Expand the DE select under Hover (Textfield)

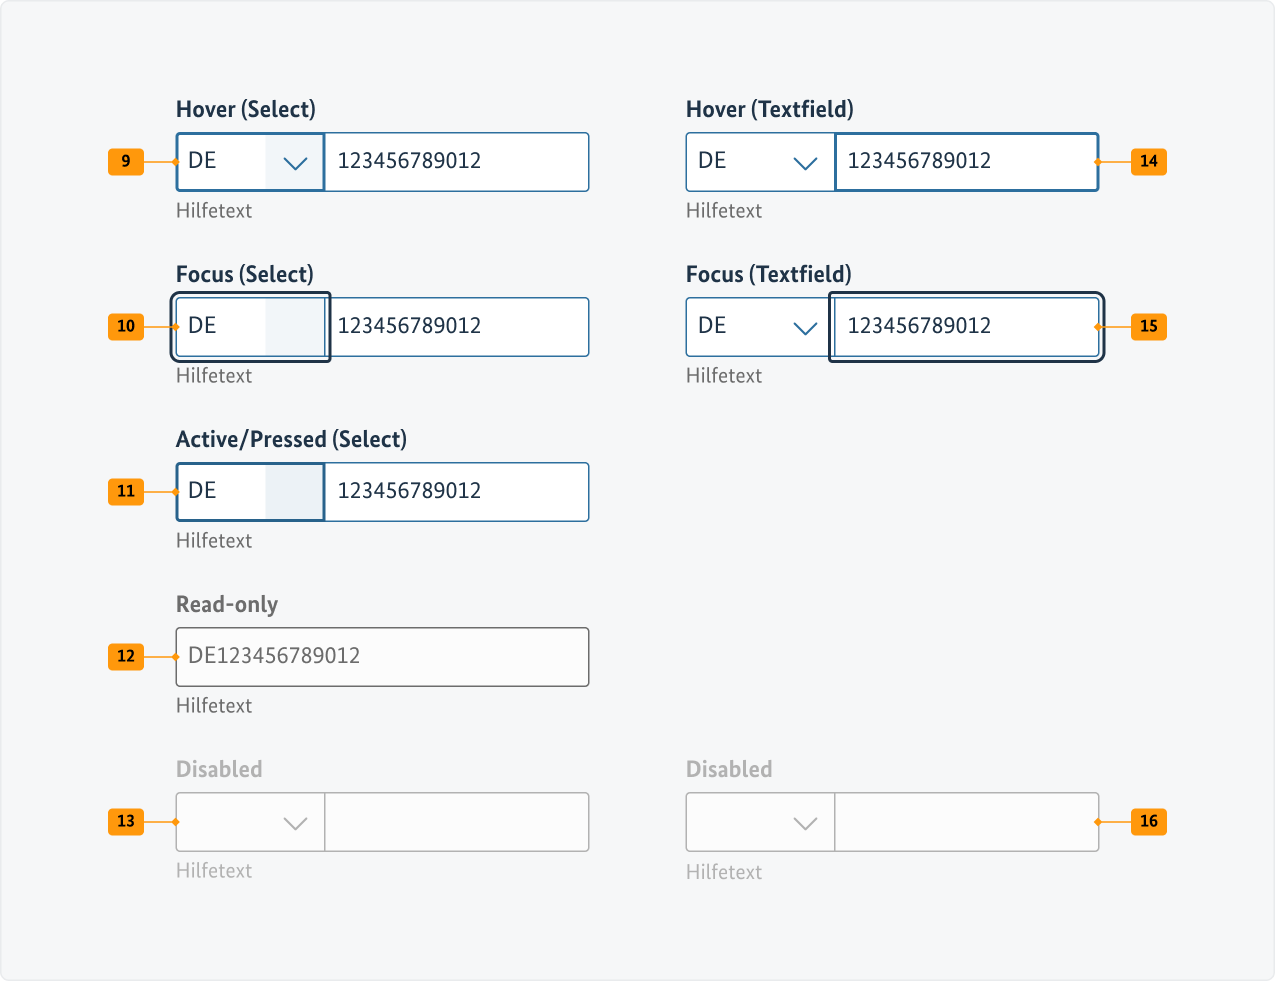pos(760,162)
